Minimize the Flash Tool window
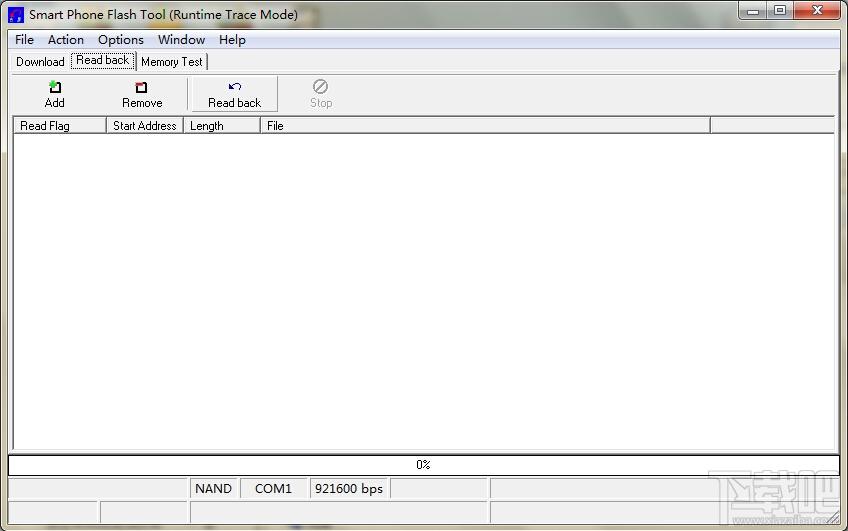The width and height of the screenshot is (848, 531). pyautogui.click(x=752, y=10)
